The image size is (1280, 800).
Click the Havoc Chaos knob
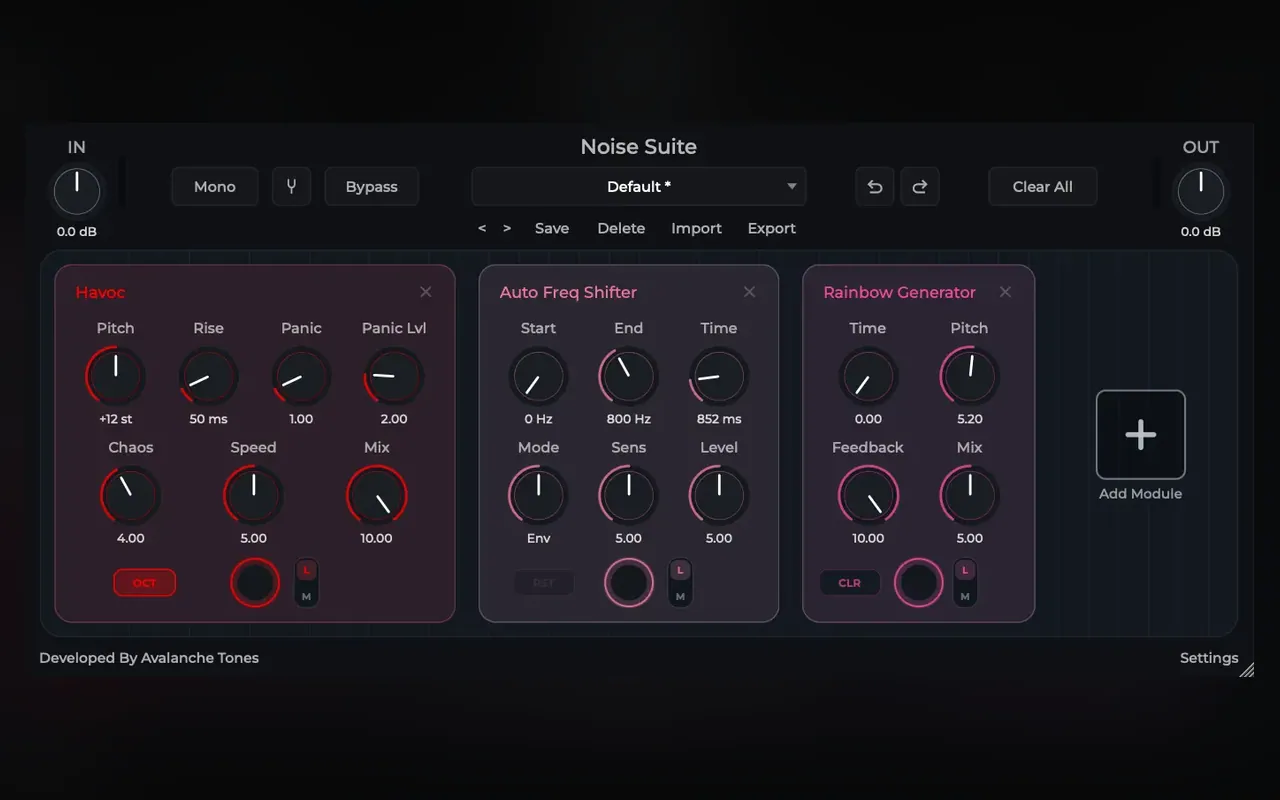[x=130, y=495]
